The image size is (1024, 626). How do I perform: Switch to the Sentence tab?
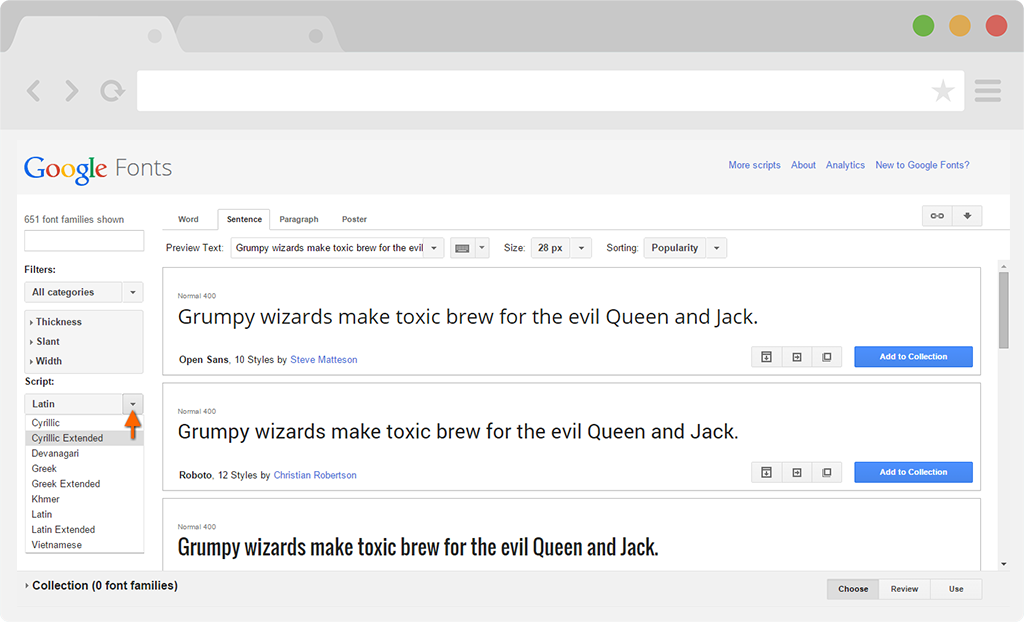(244, 219)
